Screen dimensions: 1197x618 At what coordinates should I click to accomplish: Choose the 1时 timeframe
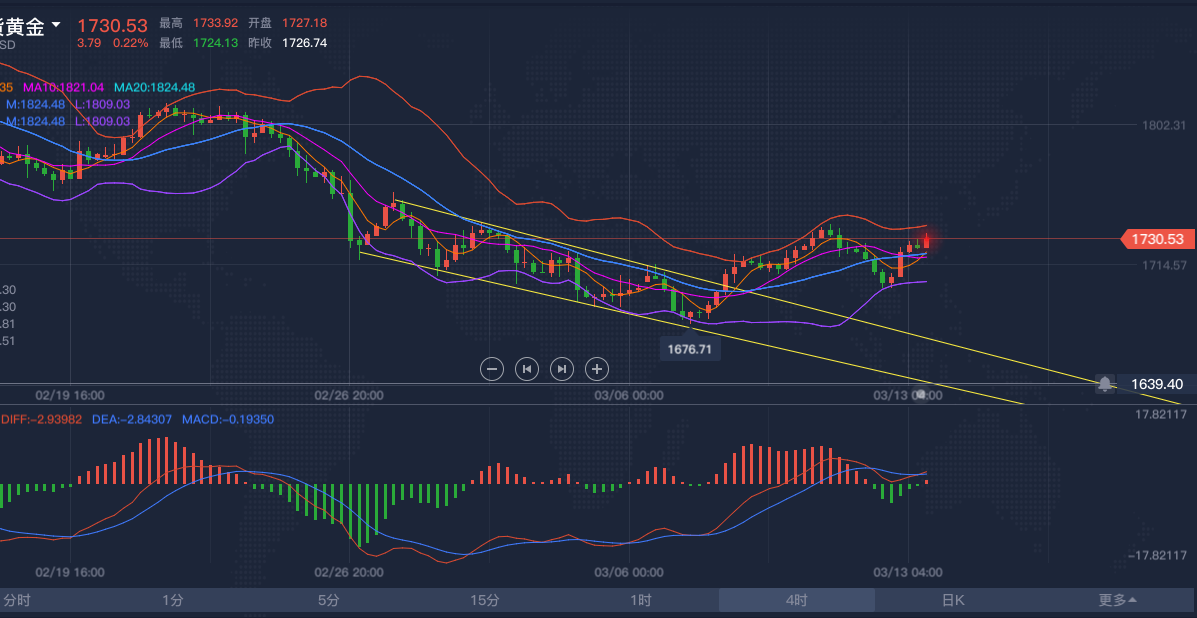tap(641, 600)
